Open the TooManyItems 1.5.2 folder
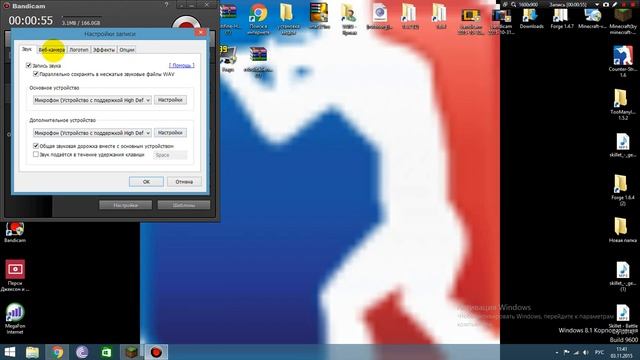The height and width of the screenshot is (360, 640). pos(622,104)
